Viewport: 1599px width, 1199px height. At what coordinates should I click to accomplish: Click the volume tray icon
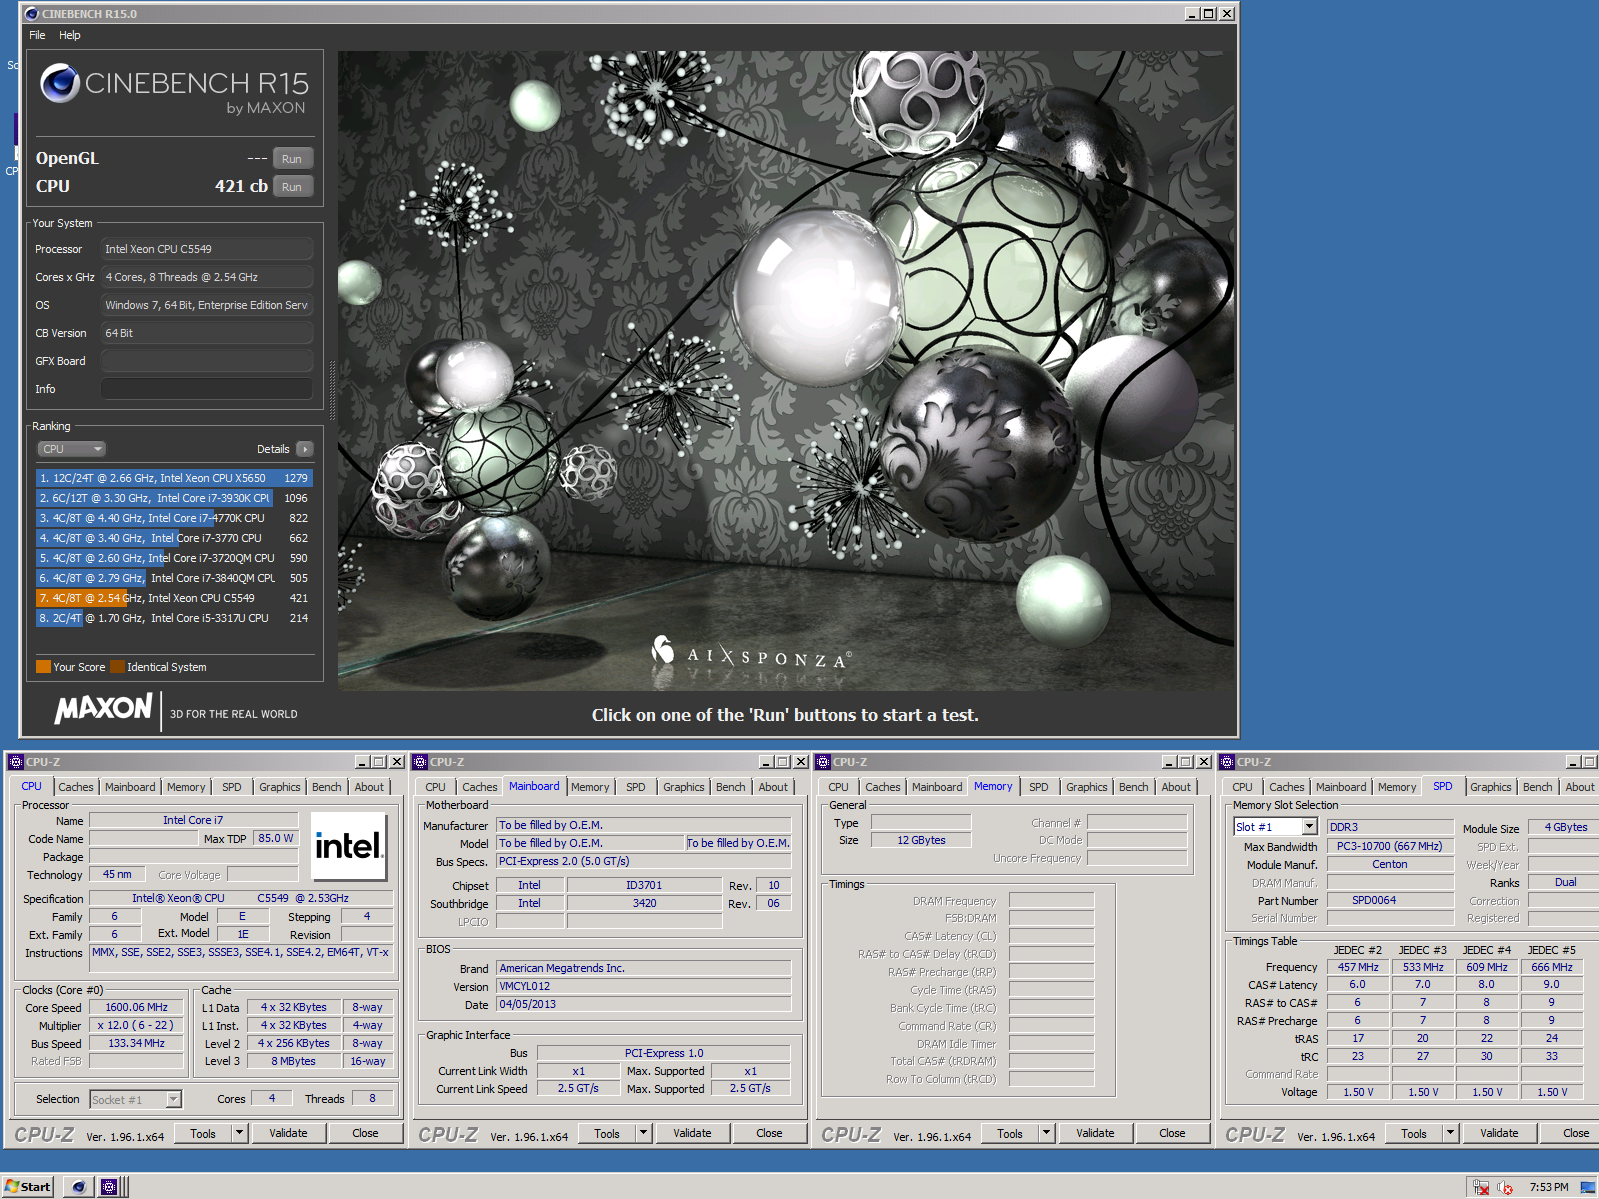pyautogui.click(x=1505, y=1188)
